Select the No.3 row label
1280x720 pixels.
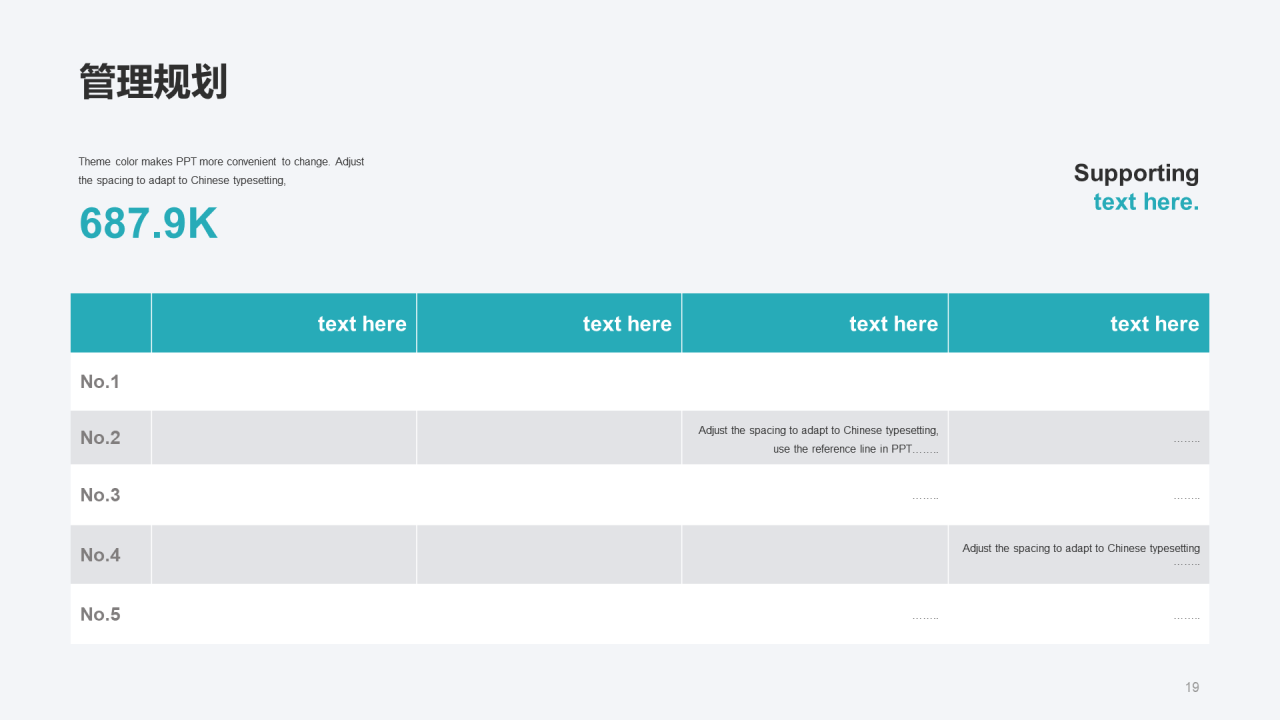[100, 495]
